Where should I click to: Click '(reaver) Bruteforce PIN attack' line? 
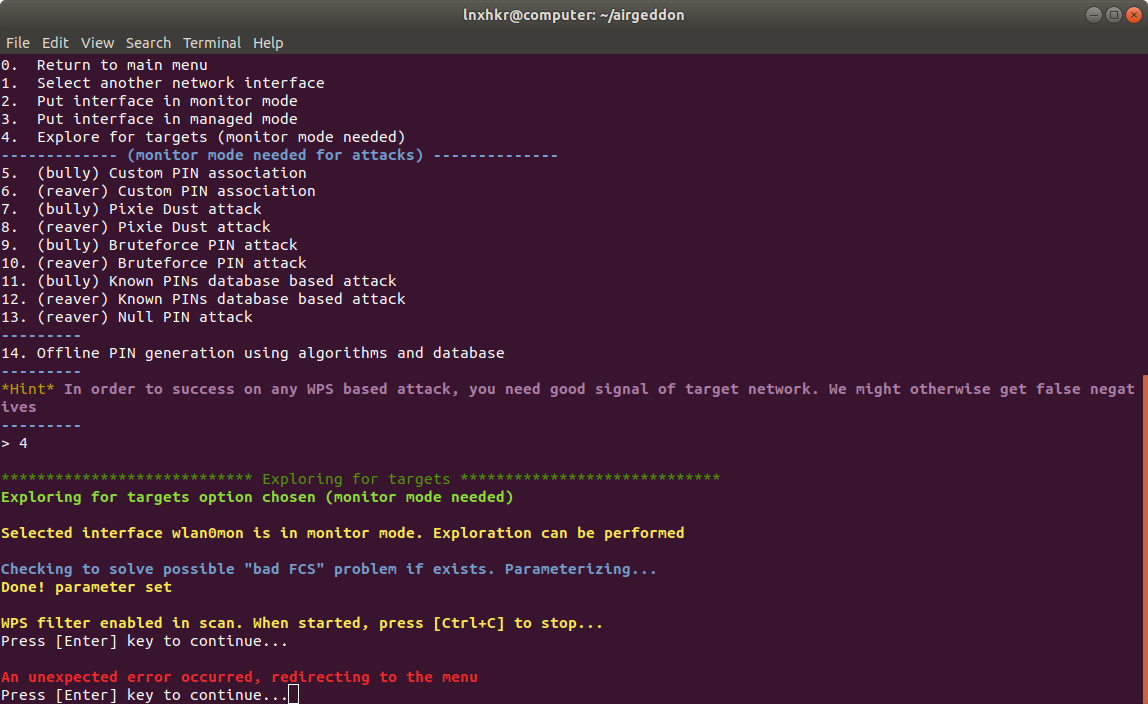[x=154, y=263]
